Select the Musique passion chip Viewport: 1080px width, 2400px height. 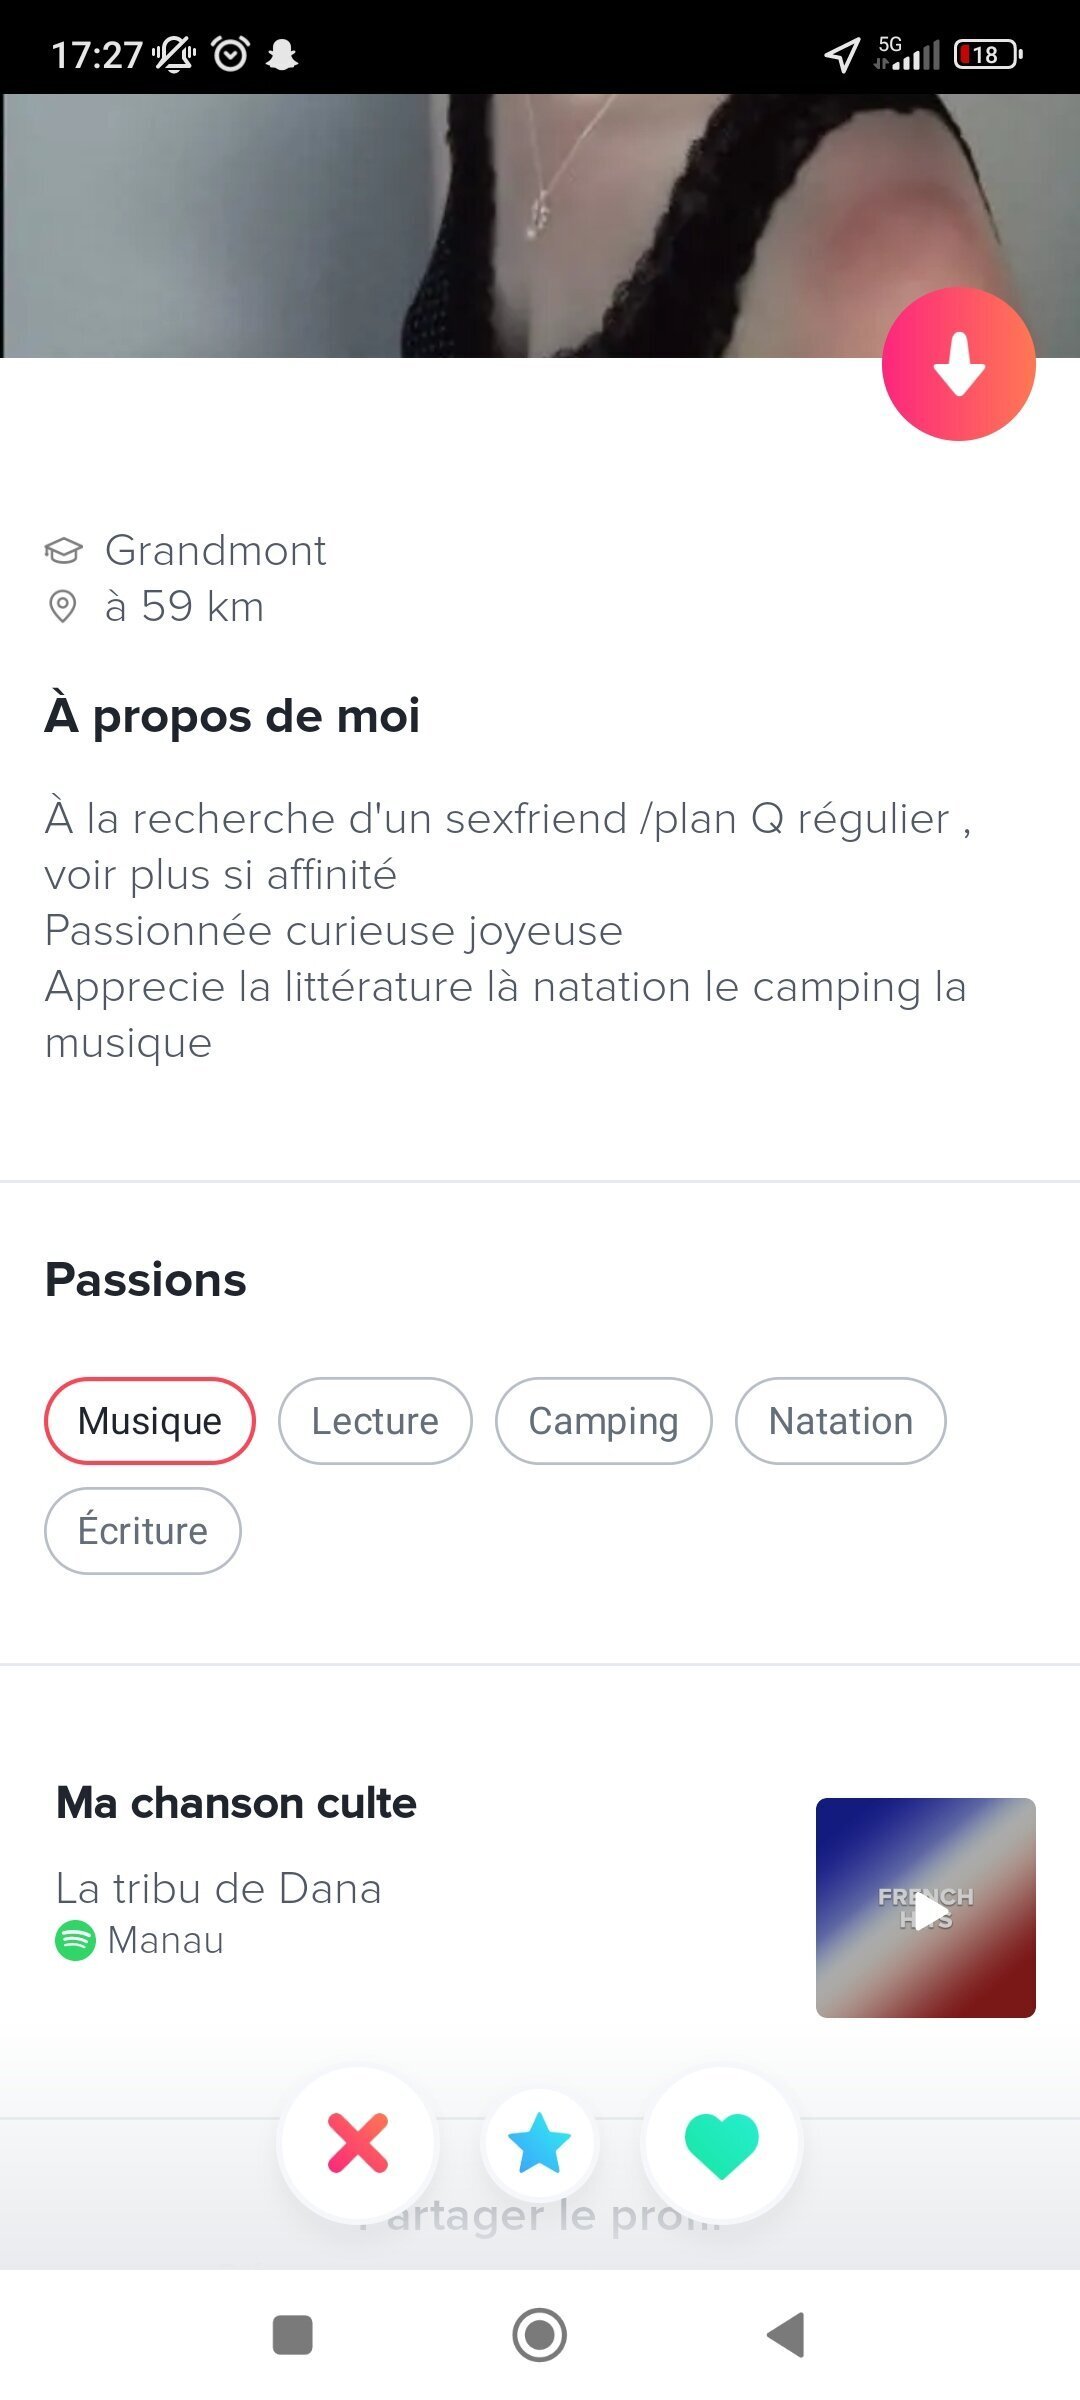(150, 1421)
